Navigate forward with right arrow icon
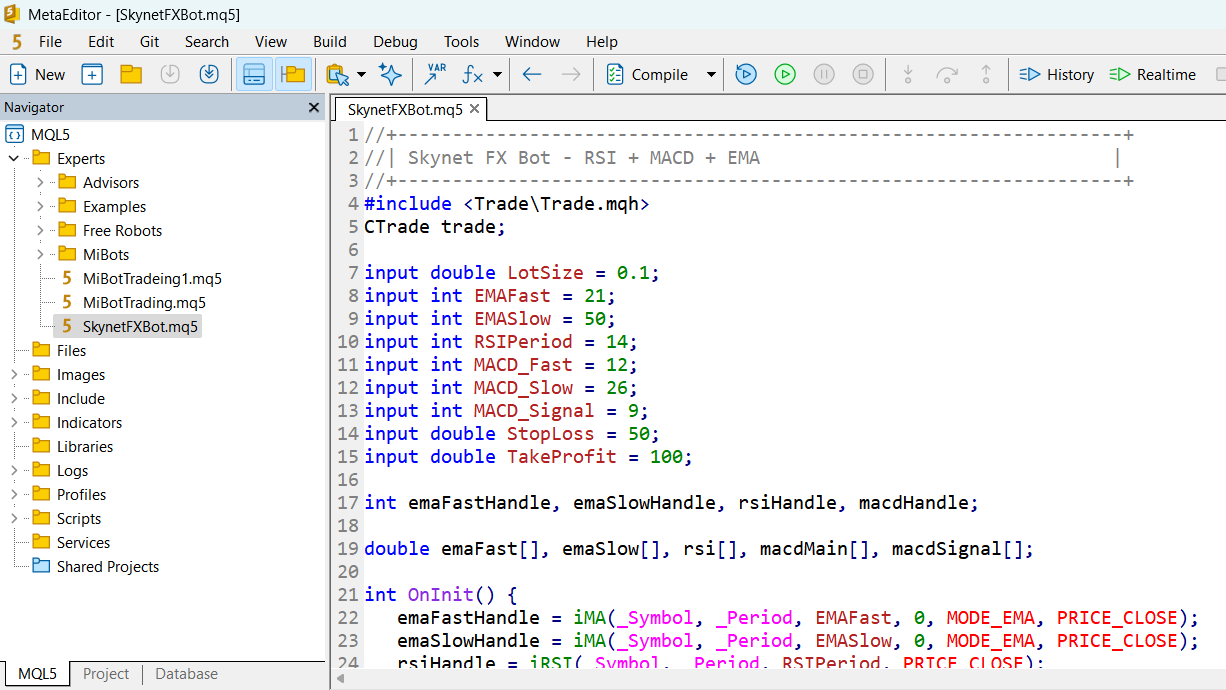This screenshot has height=690, width=1226. point(571,74)
